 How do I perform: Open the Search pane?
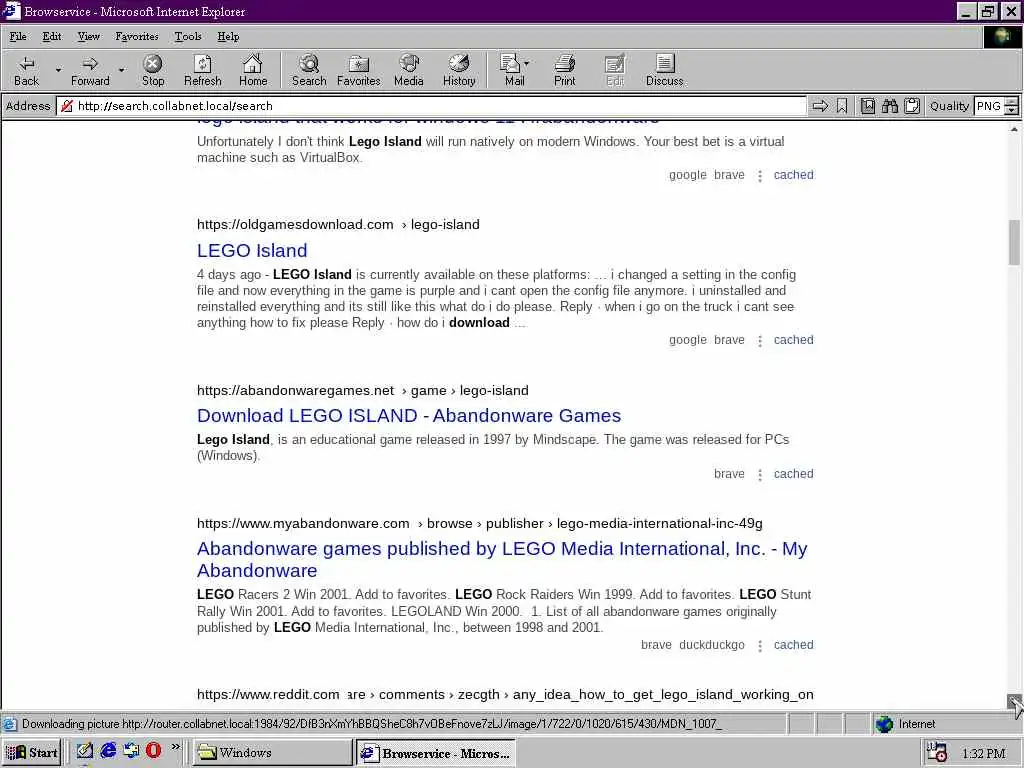coord(309,71)
